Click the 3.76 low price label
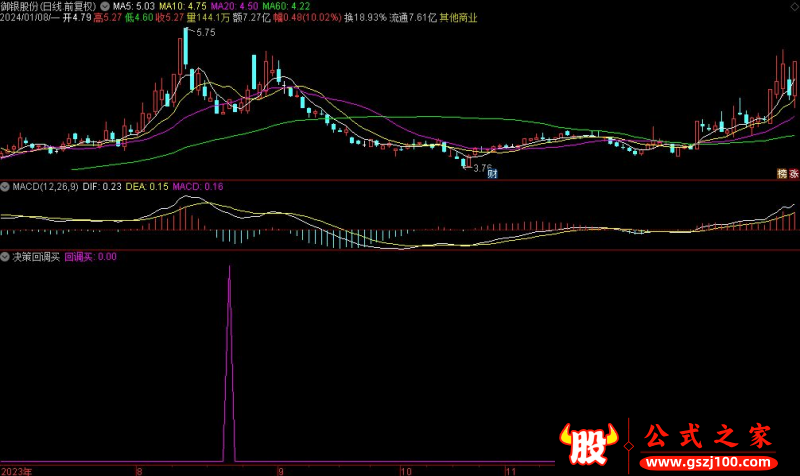This screenshot has height=476, width=800. pyautogui.click(x=482, y=167)
